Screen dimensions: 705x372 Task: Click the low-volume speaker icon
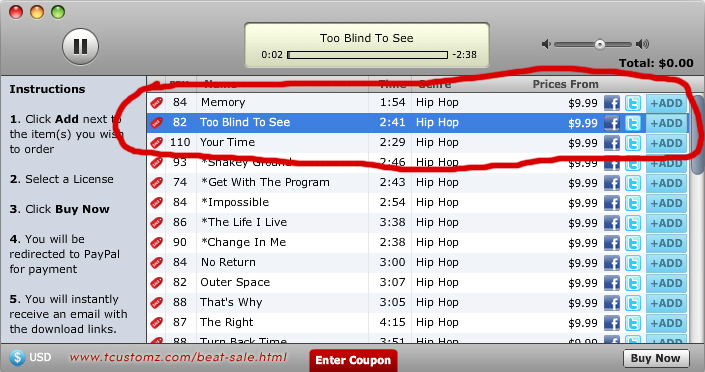tap(546, 44)
